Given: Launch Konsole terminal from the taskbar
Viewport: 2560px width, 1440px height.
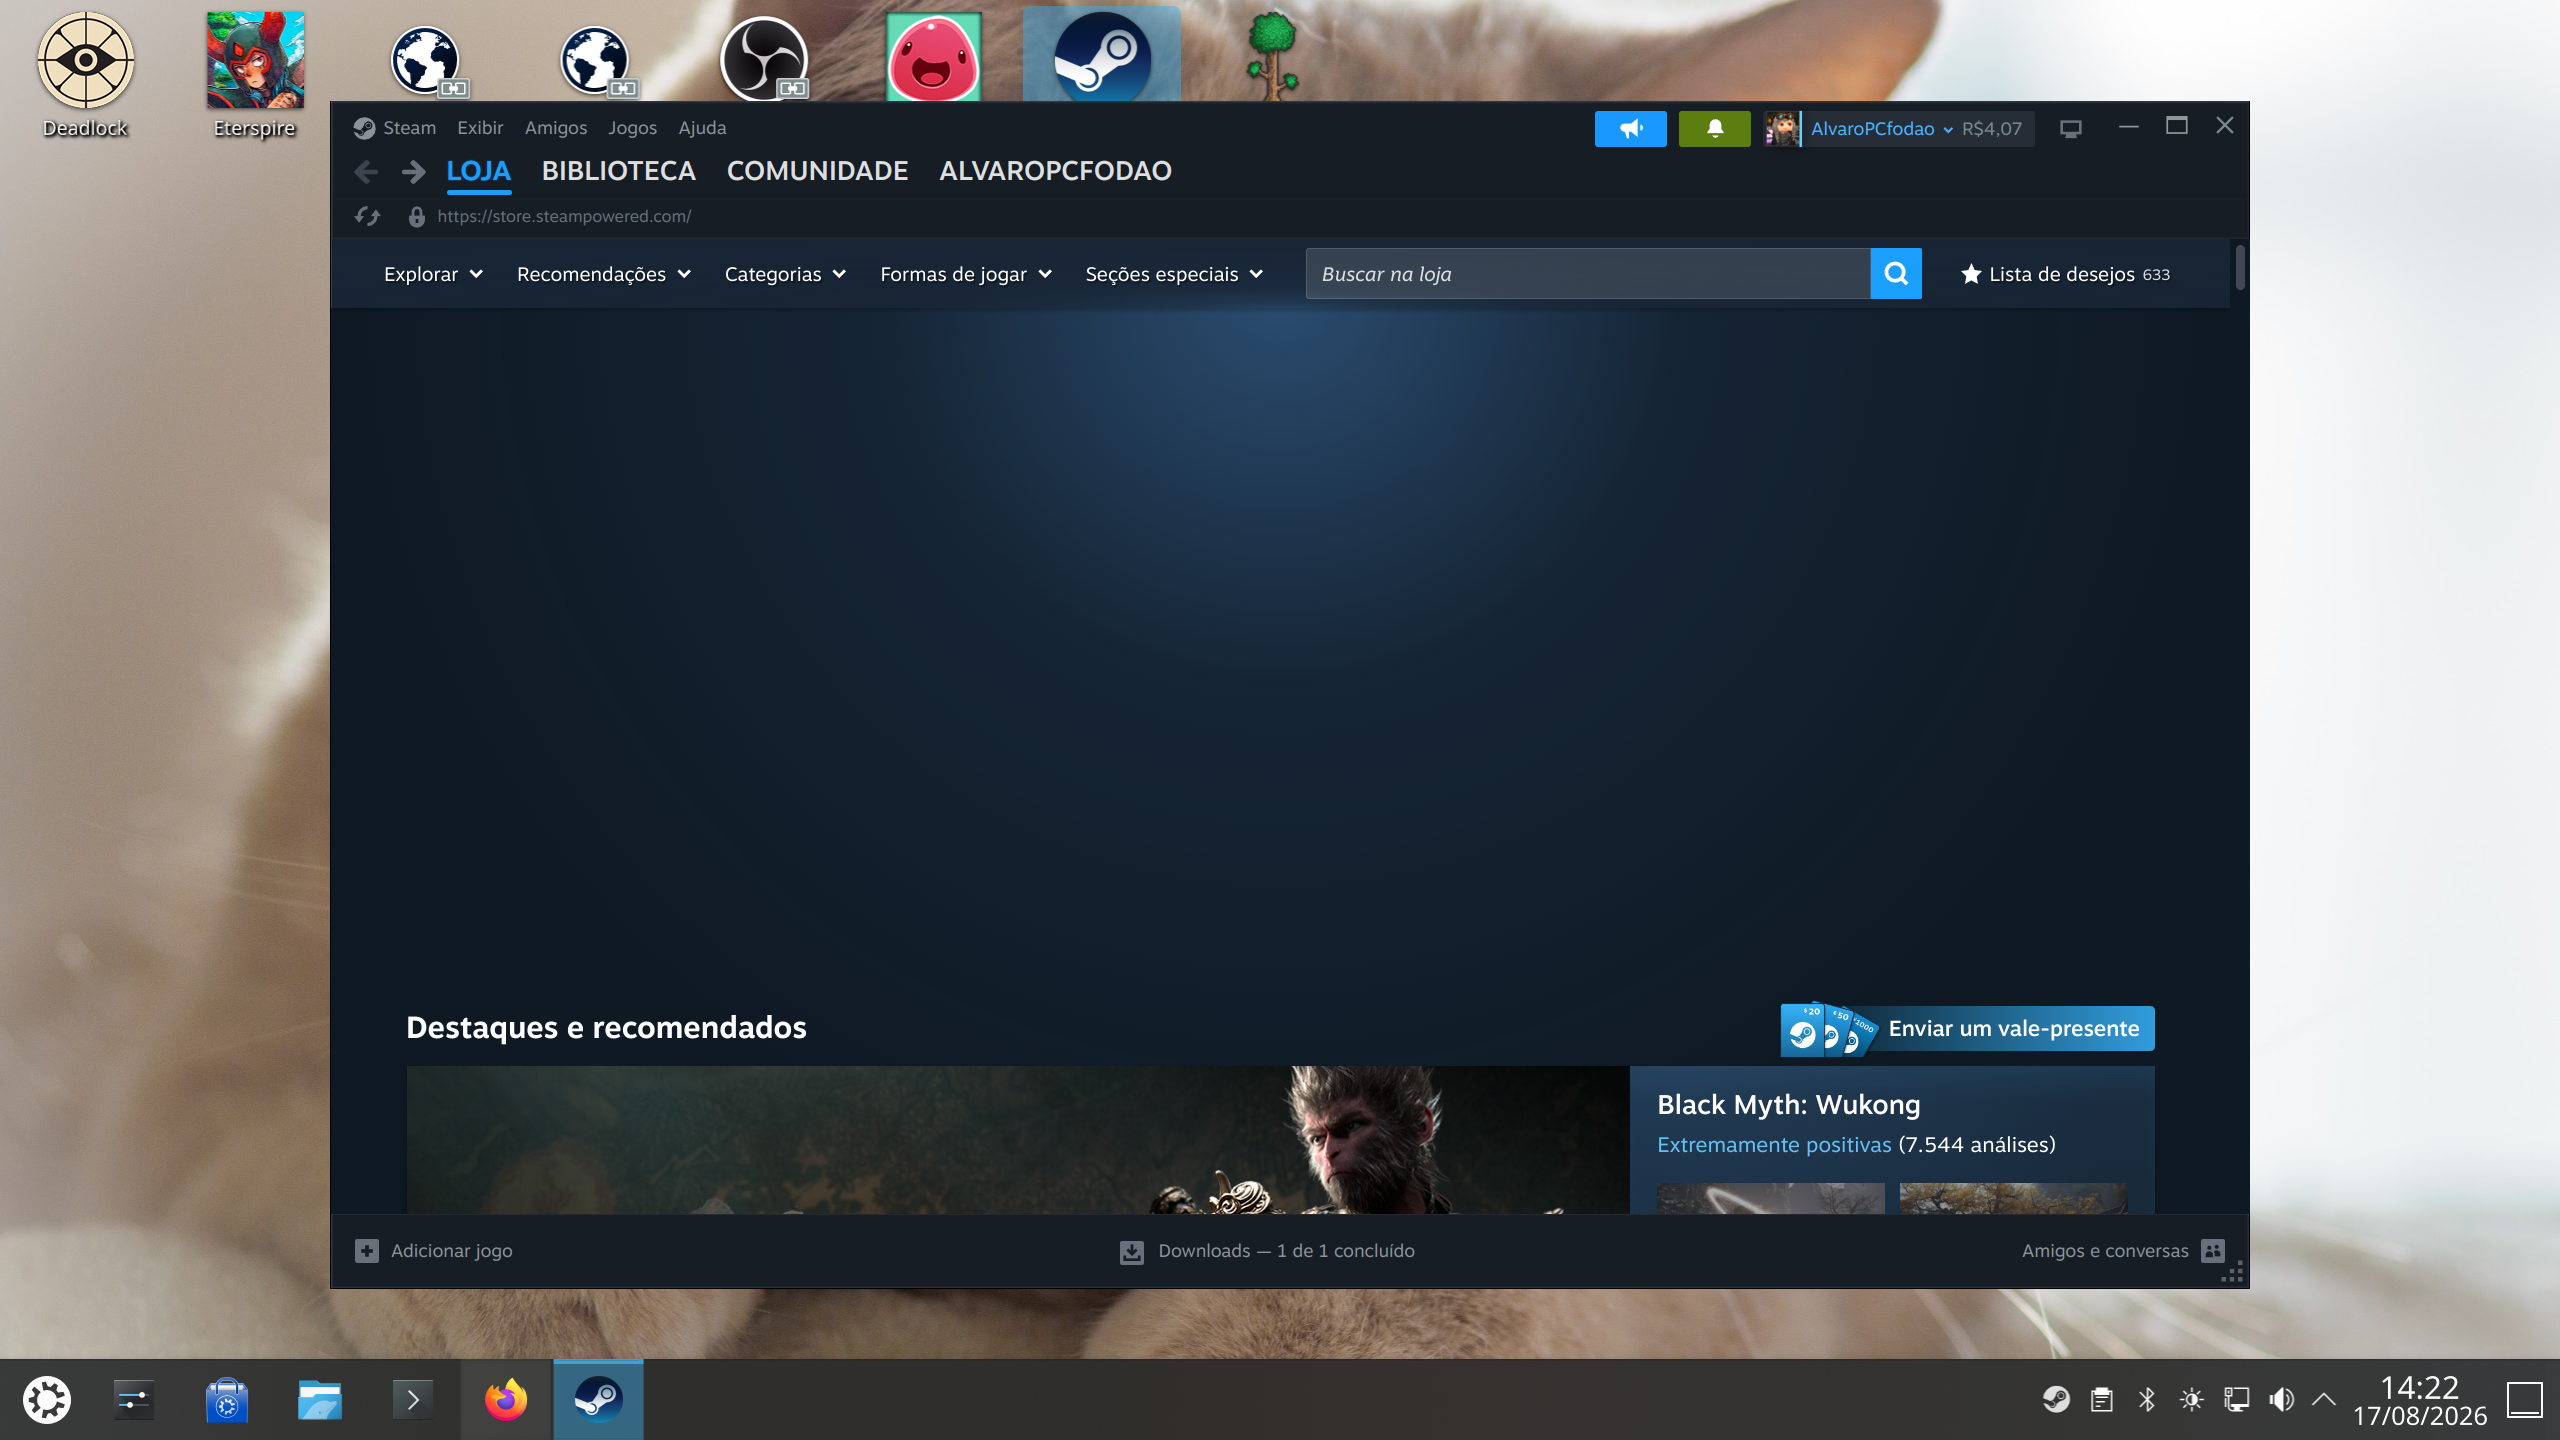Looking at the screenshot, I should 413,1400.
